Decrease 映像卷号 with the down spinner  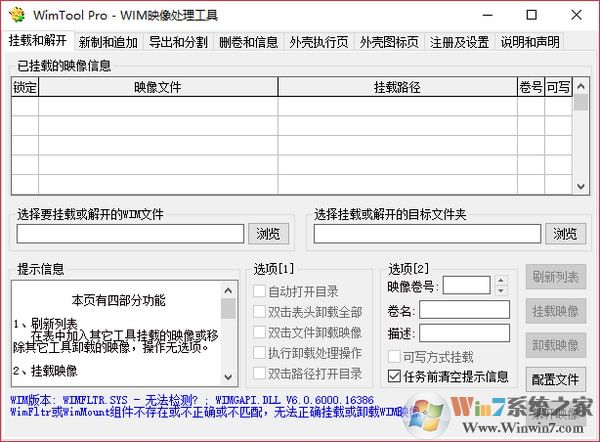[x=501, y=291]
